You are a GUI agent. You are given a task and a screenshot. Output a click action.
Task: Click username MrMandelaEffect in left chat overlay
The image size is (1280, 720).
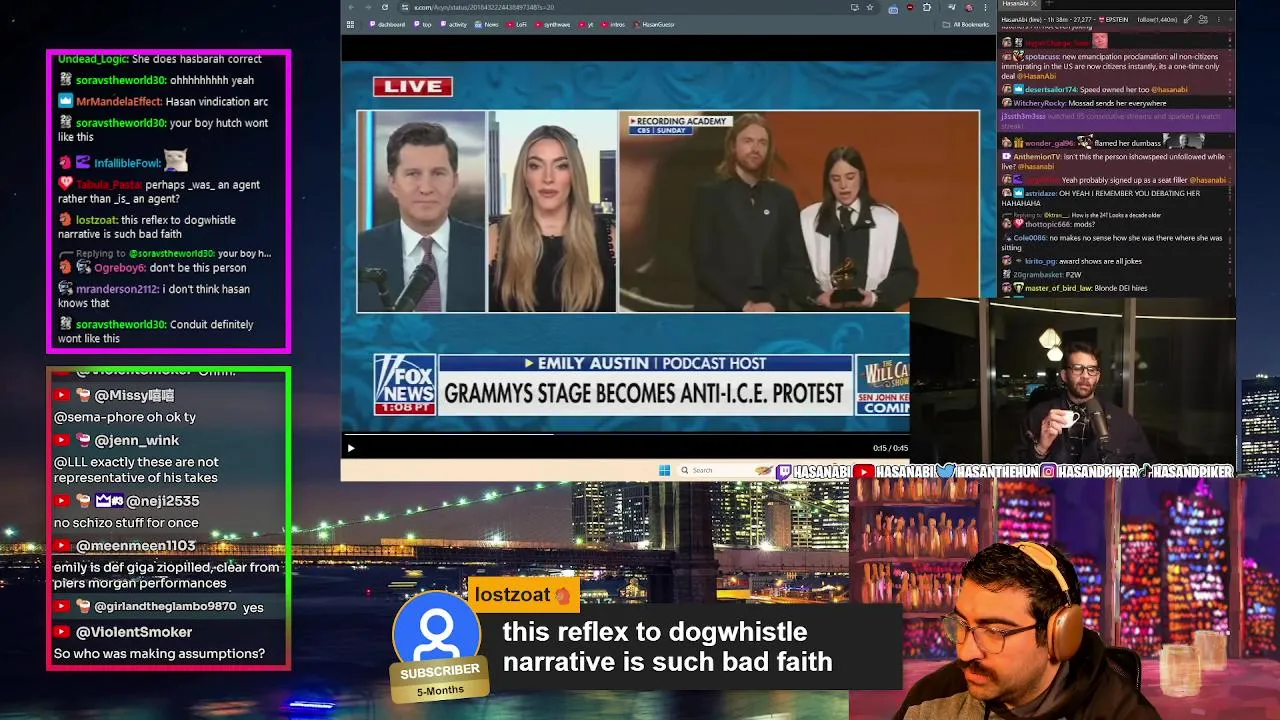119,101
